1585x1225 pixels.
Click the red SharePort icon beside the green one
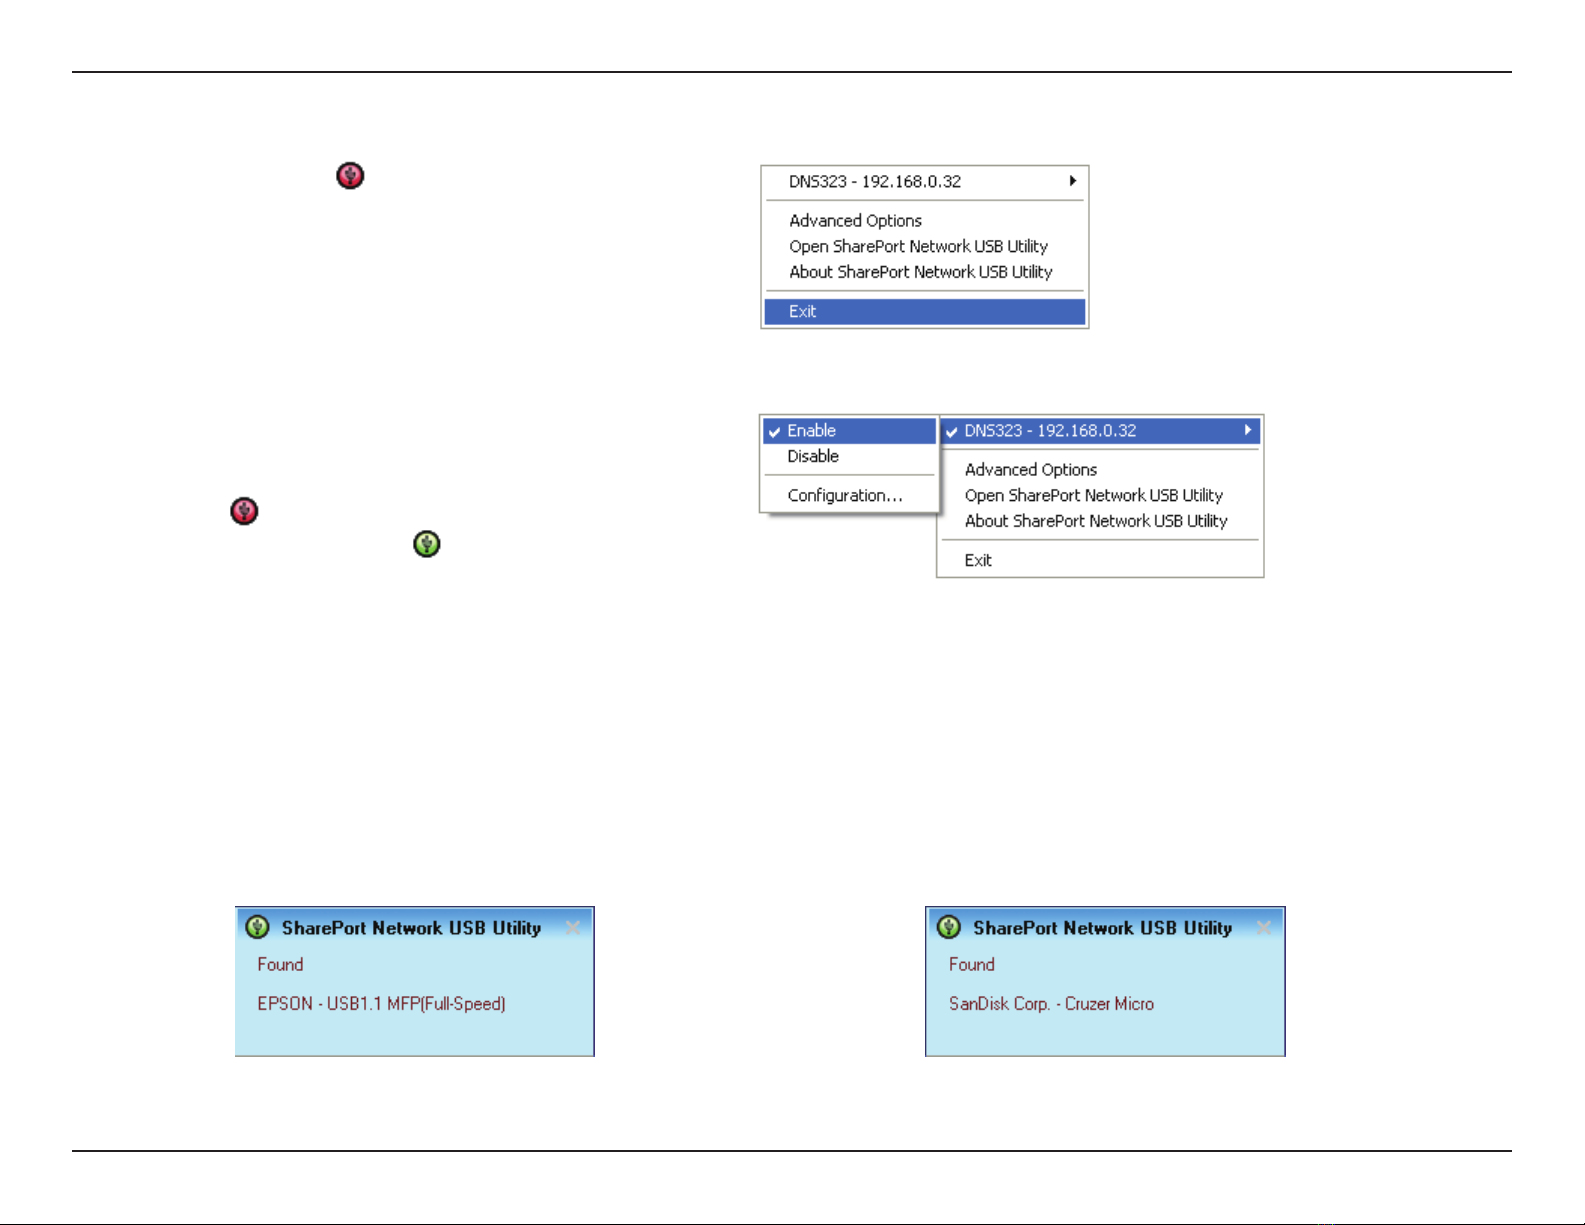(244, 511)
